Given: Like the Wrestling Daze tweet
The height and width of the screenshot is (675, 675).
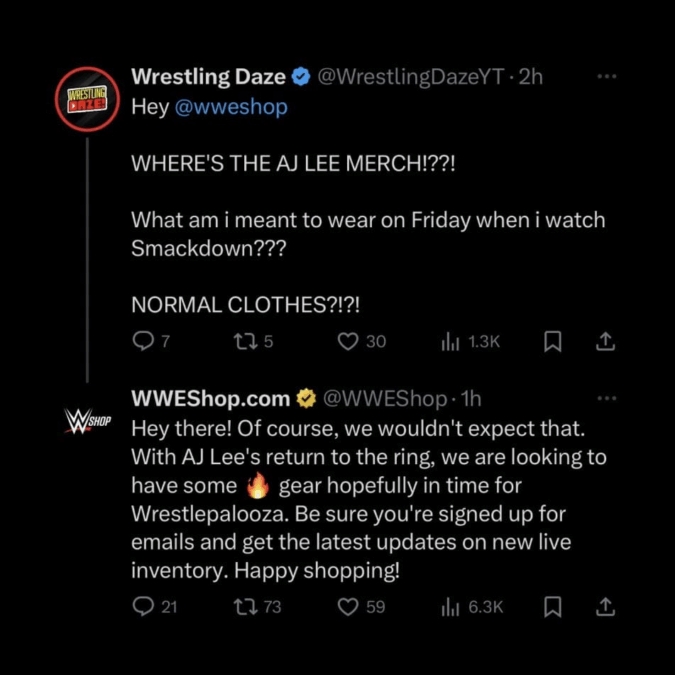Looking at the screenshot, I should 348,342.
